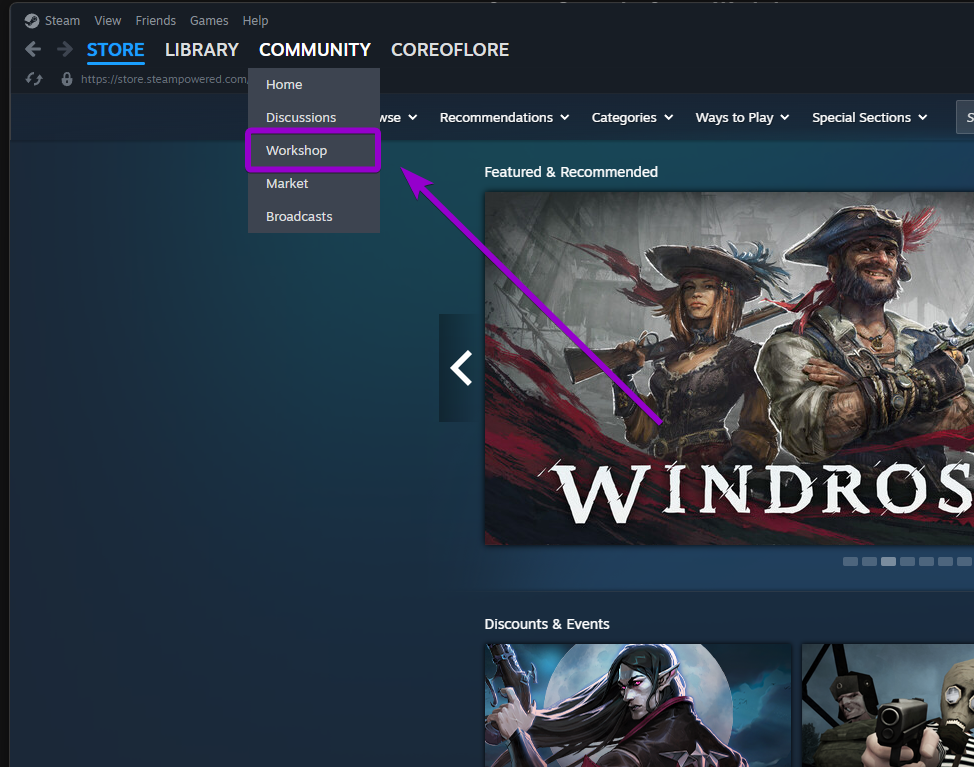
Task: Open the vampire character discount event card
Action: [x=638, y=705]
